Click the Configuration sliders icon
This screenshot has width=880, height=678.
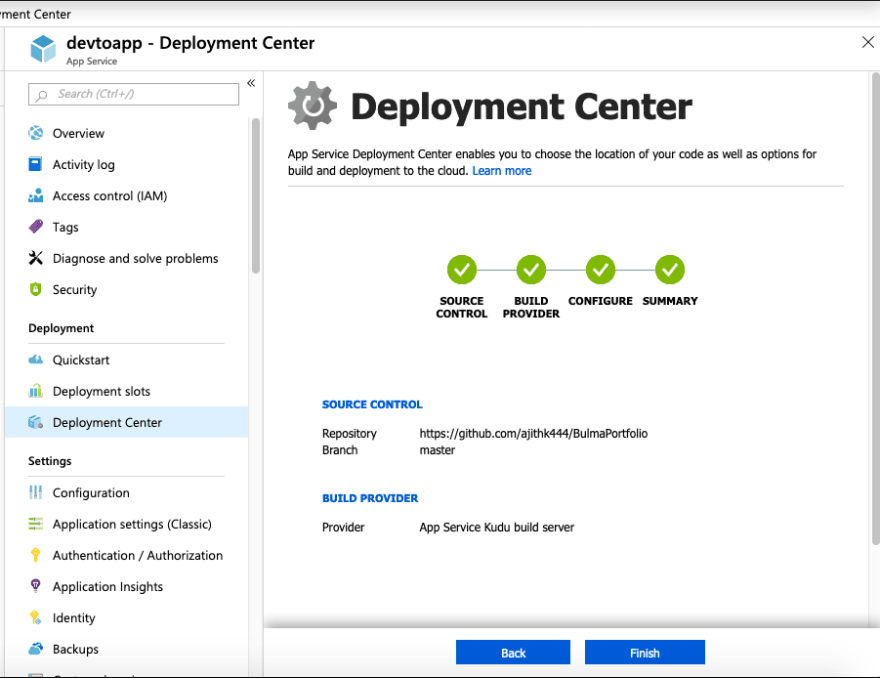(x=35, y=492)
